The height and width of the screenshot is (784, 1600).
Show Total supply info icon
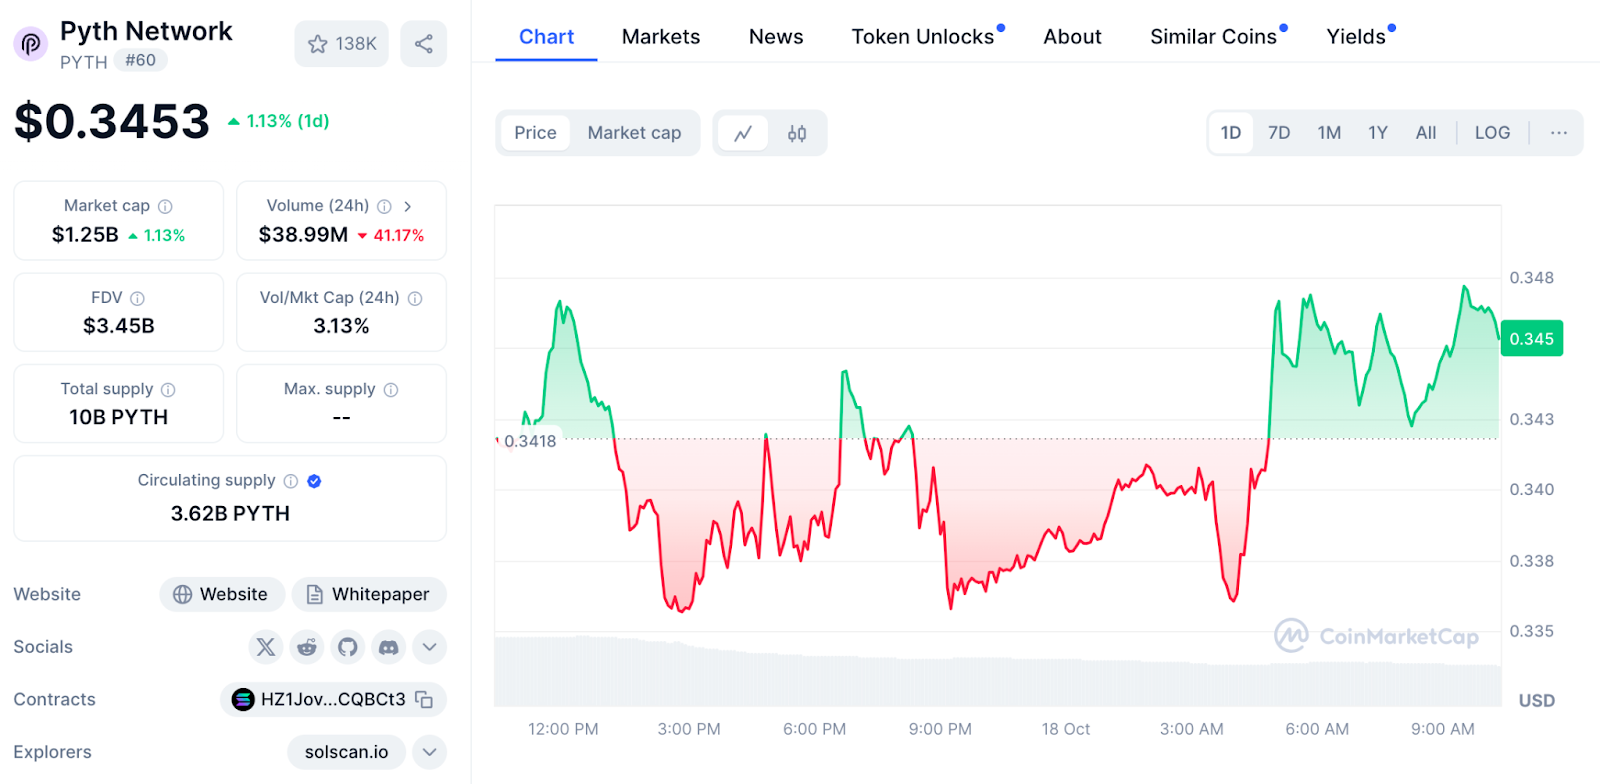pos(168,390)
